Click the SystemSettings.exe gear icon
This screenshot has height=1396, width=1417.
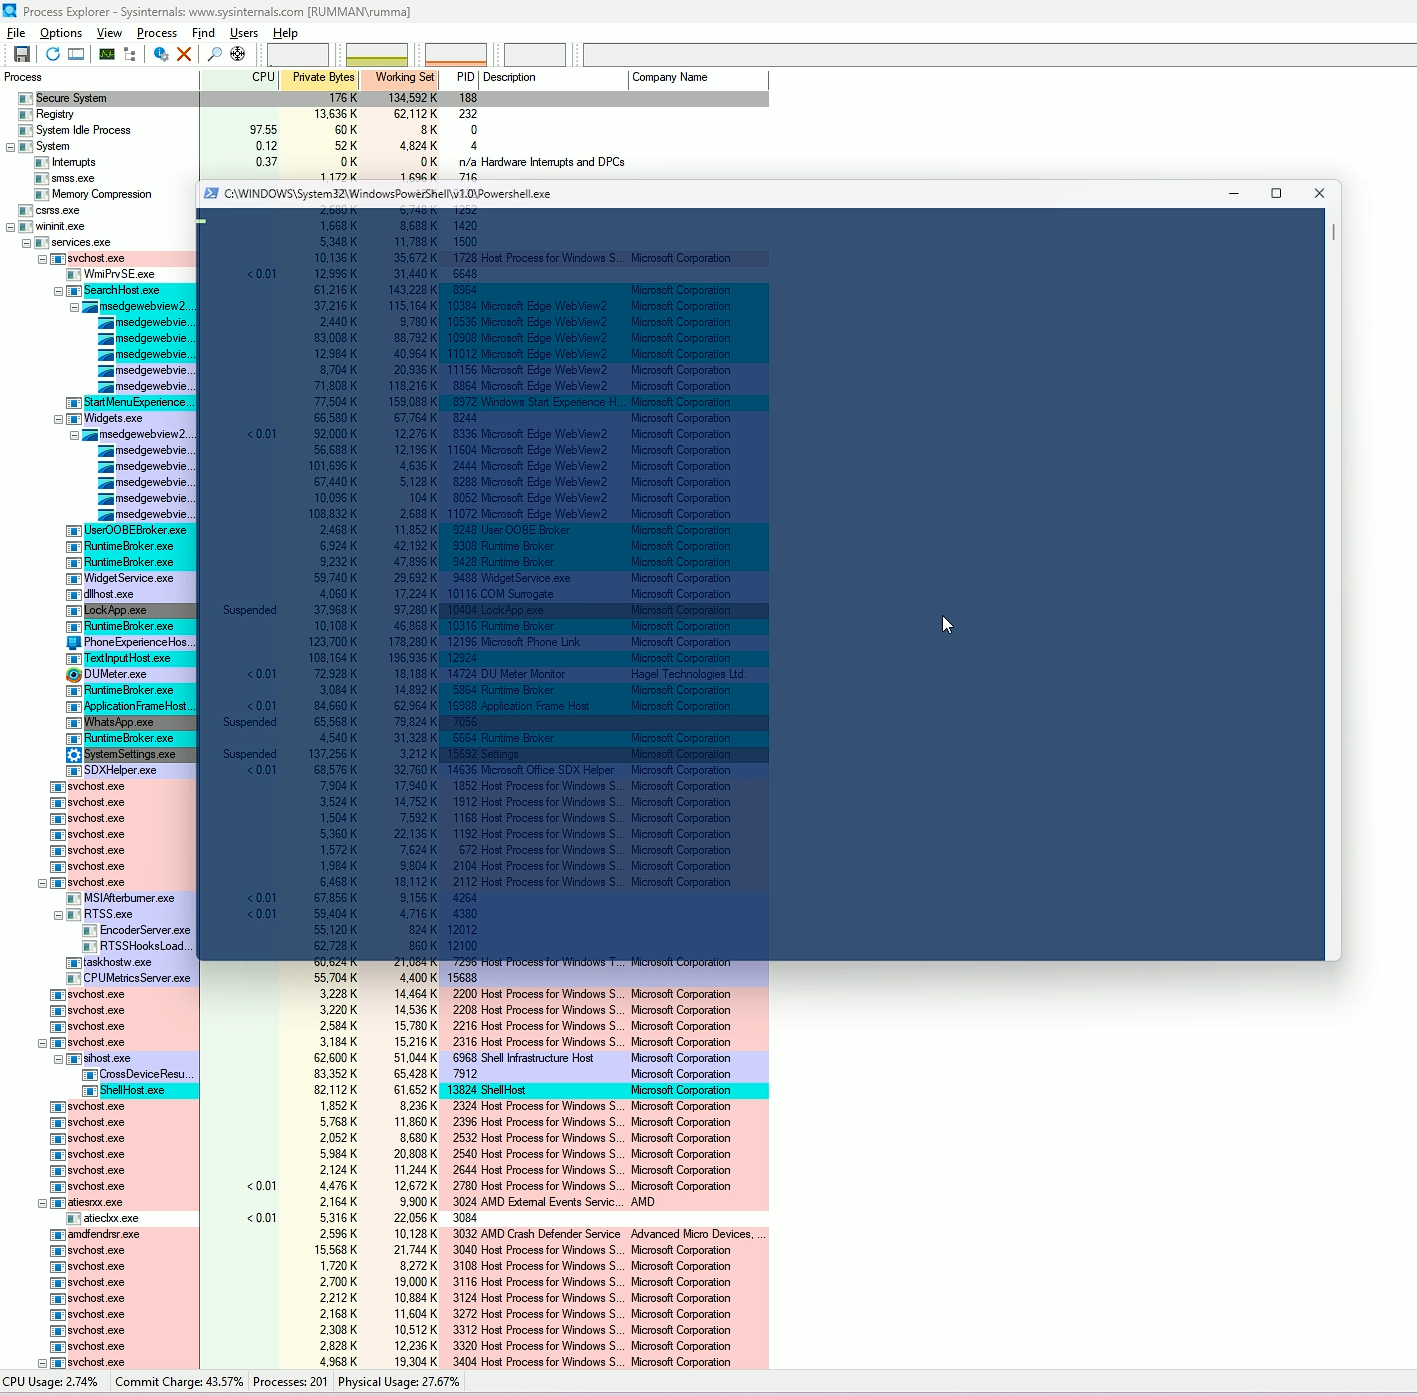pyautogui.click(x=74, y=754)
